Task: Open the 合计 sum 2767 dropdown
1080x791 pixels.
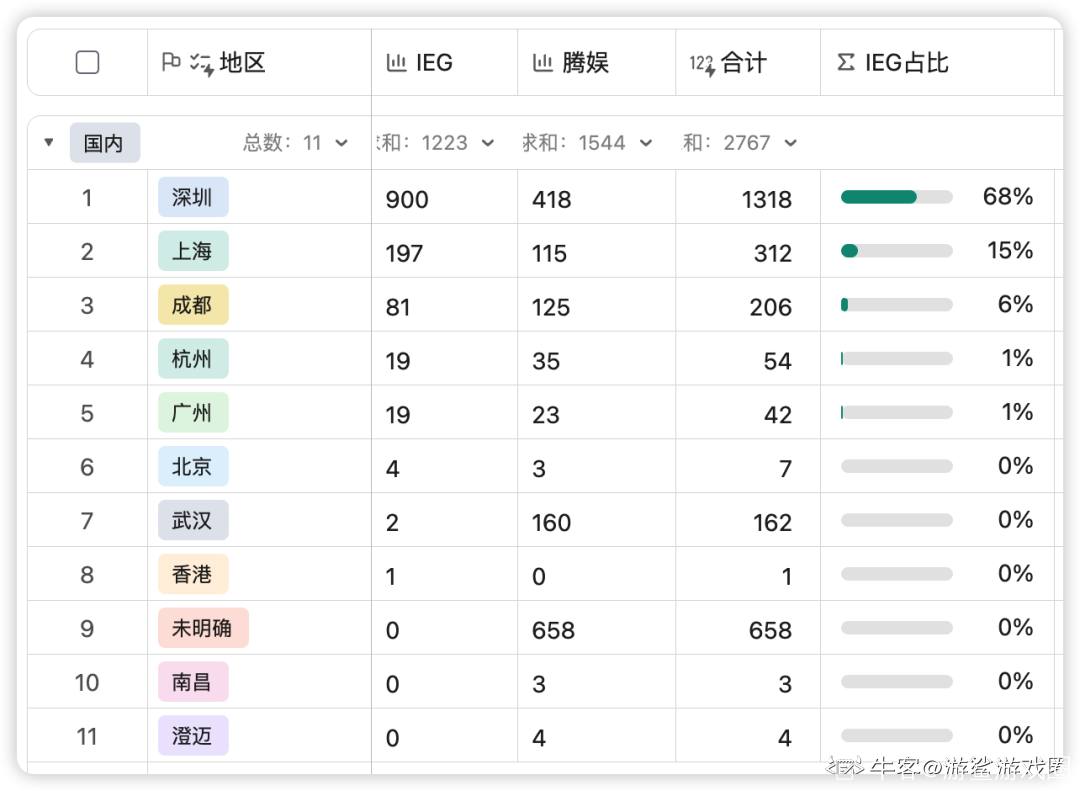Action: tap(740, 143)
